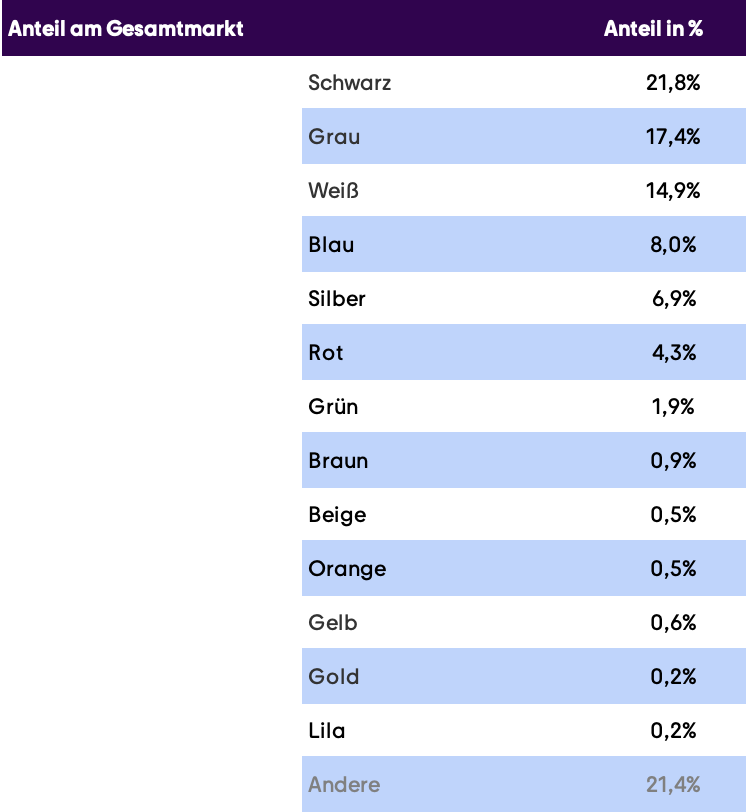Click the Lila label
Screen dimensions: 748x812
click(326, 731)
